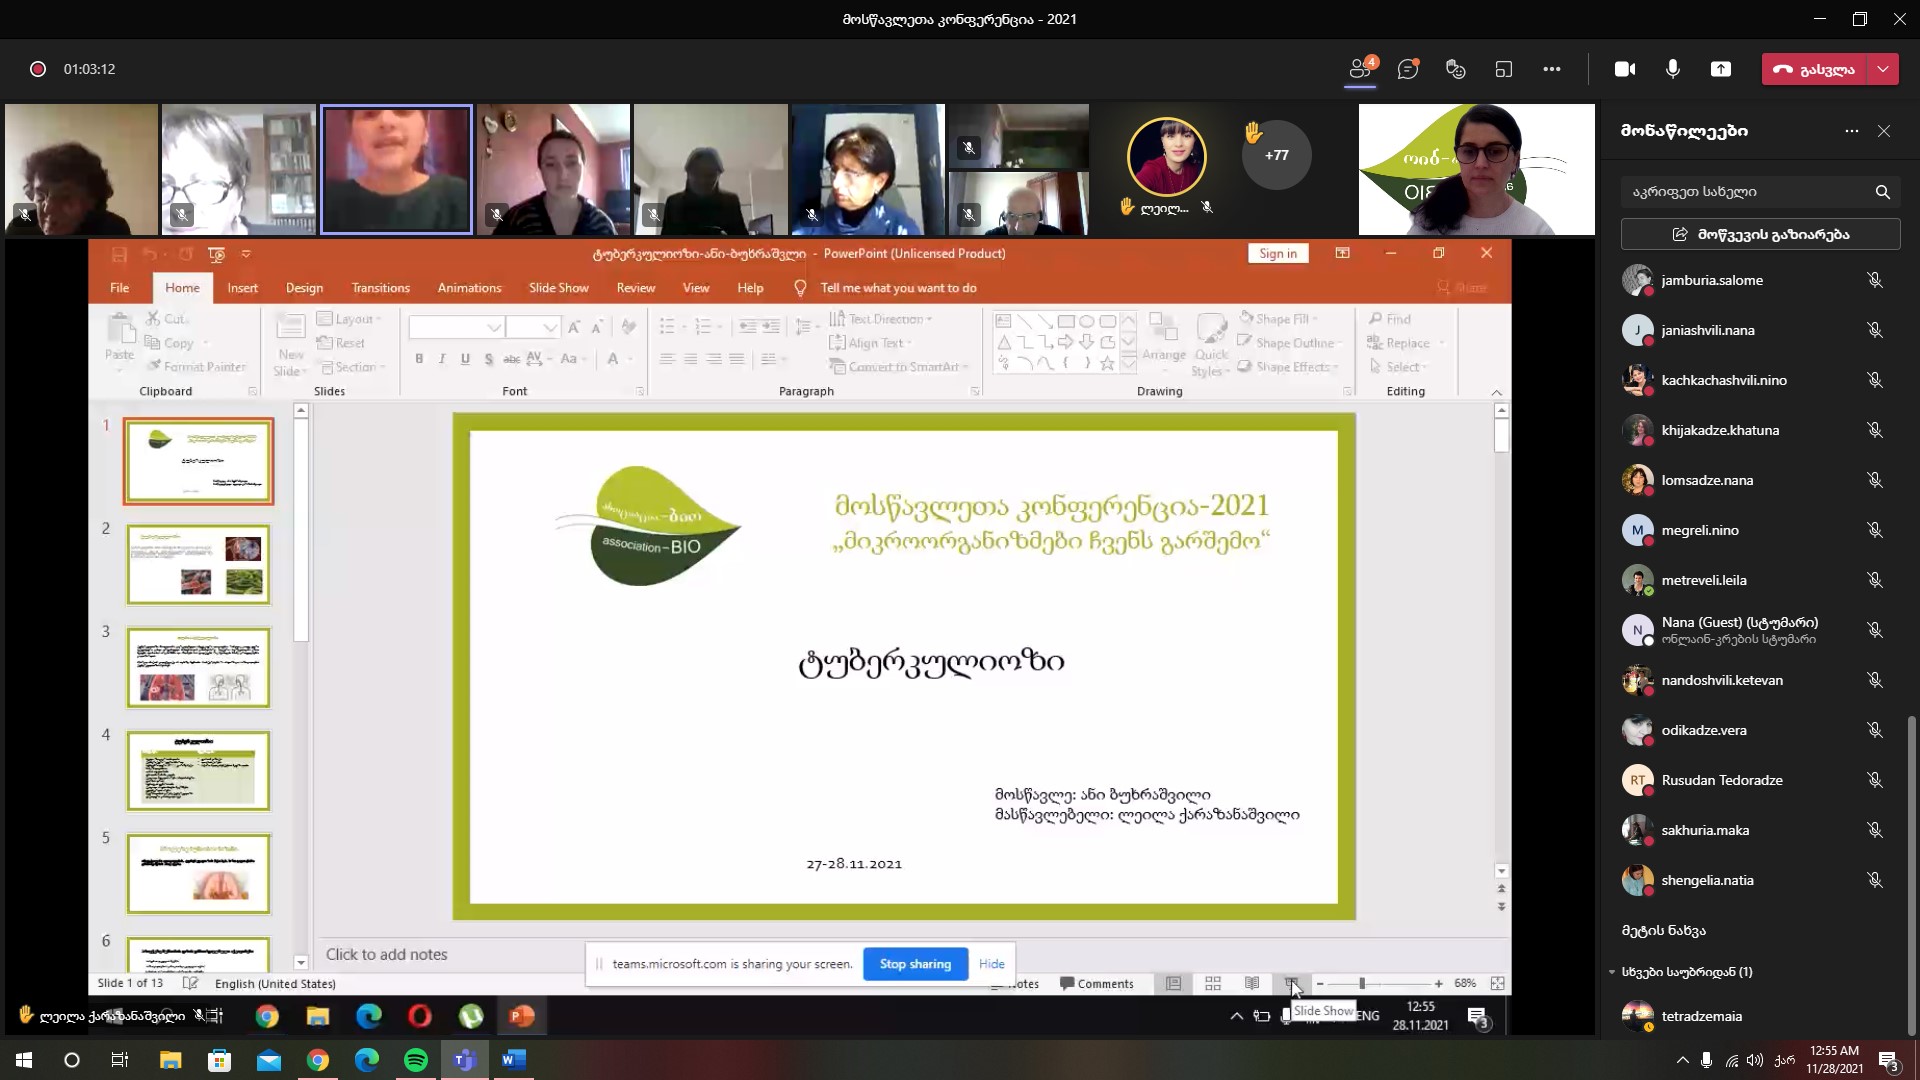
Task: Open the PowerPoint File tab
Action: [x=119, y=288]
